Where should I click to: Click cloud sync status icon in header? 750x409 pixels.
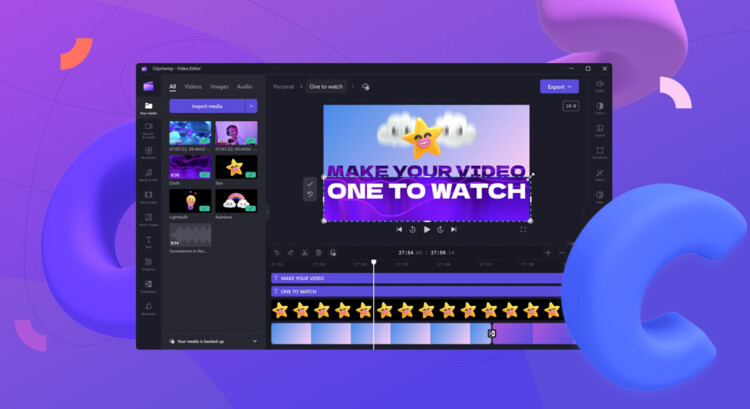pyautogui.click(x=365, y=87)
